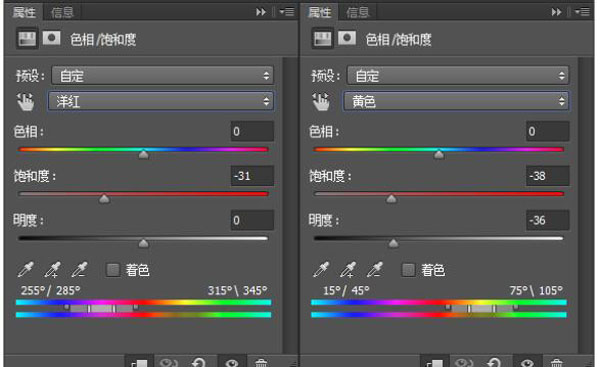Enable the 着色 colorize checkbox in left panel

(112, 269)
